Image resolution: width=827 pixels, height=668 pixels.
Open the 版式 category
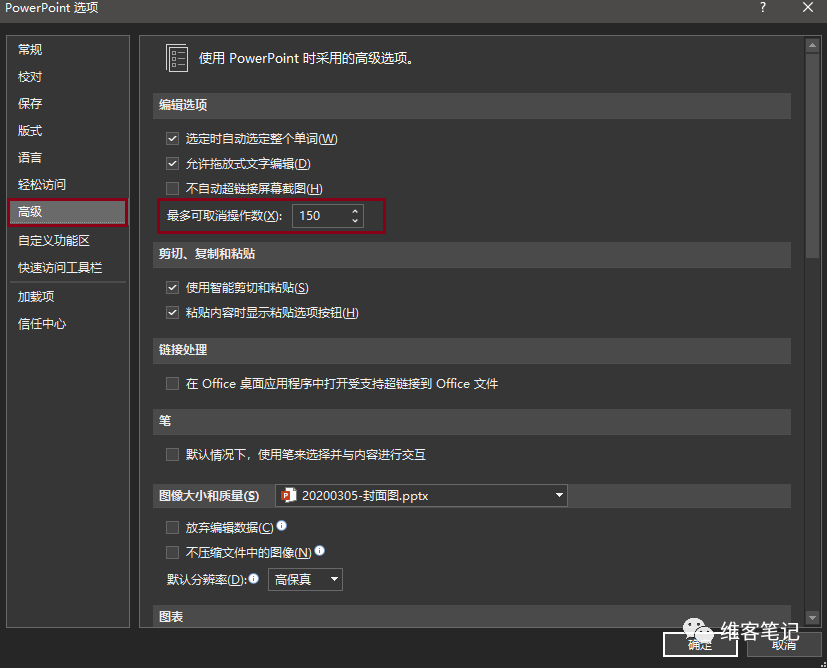(x=68, y=131)
